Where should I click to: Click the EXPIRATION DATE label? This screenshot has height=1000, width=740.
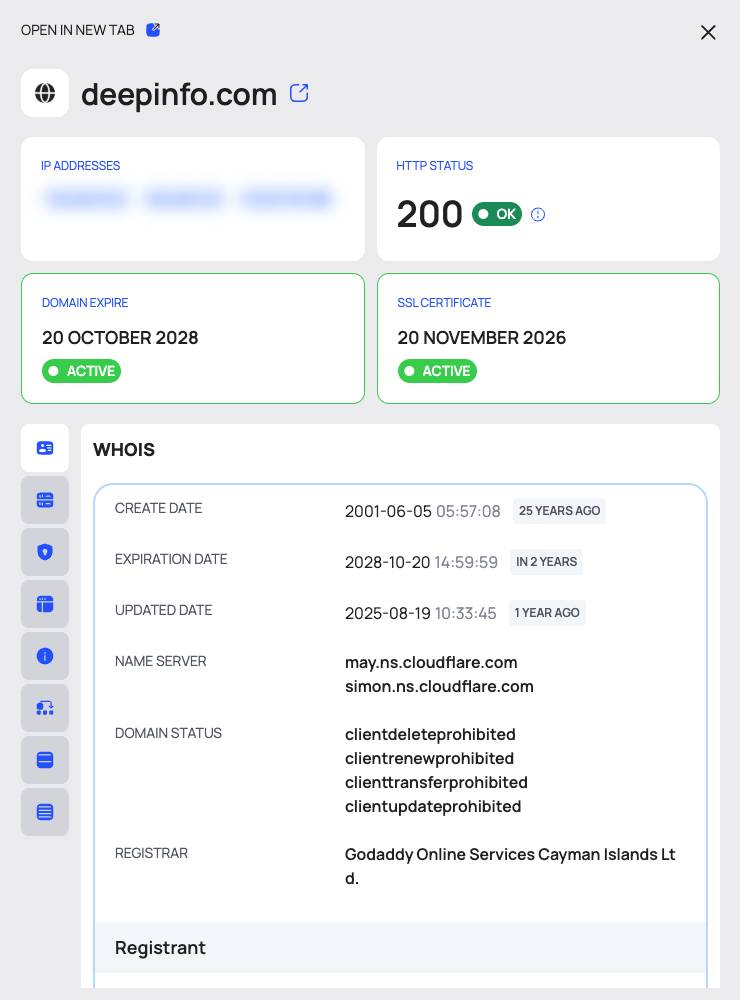click(171, 559)
